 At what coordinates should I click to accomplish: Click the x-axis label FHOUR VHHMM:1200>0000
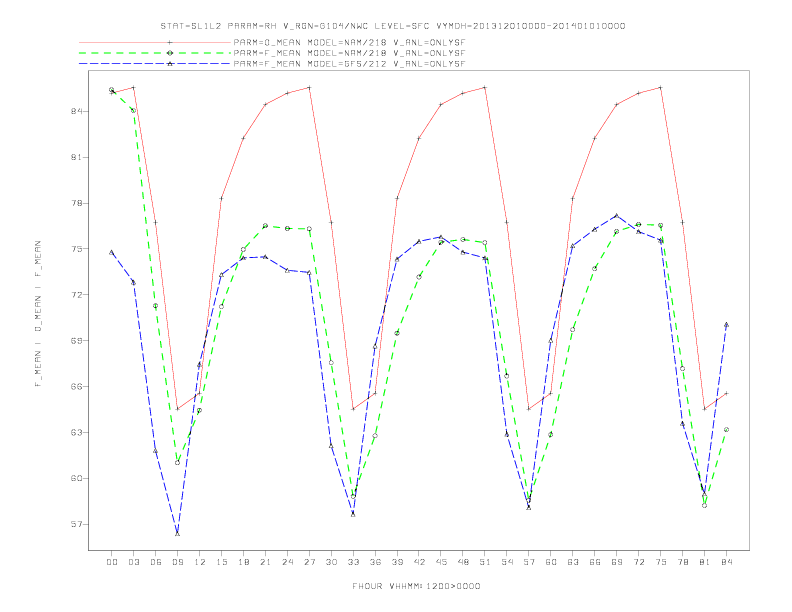tap(416, 586)
